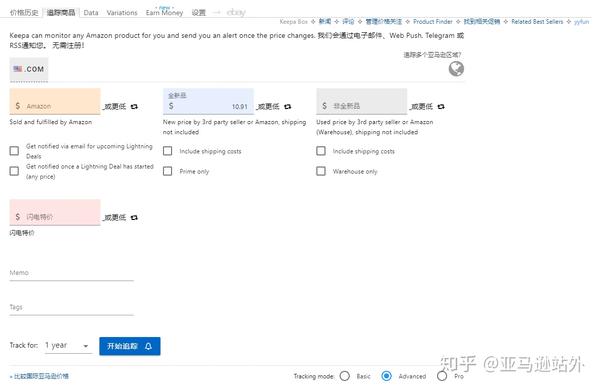Click the Lightning Deal price field
The width and height of the screenshot is (600, 388).
(55, 212)
